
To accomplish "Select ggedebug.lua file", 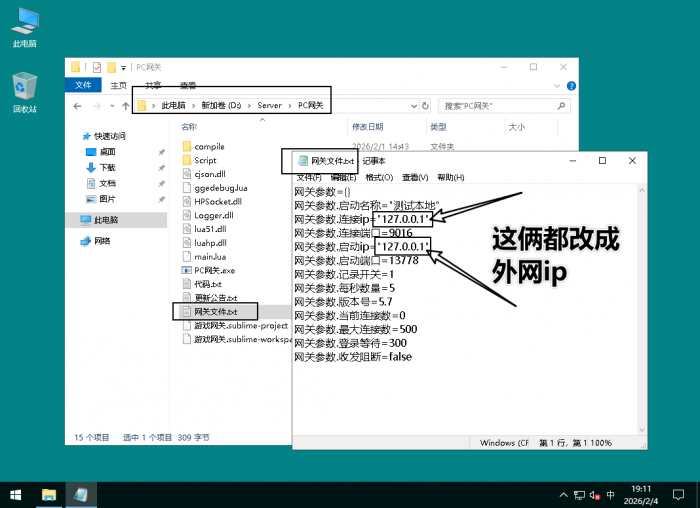I will click(x=215, y=188).
